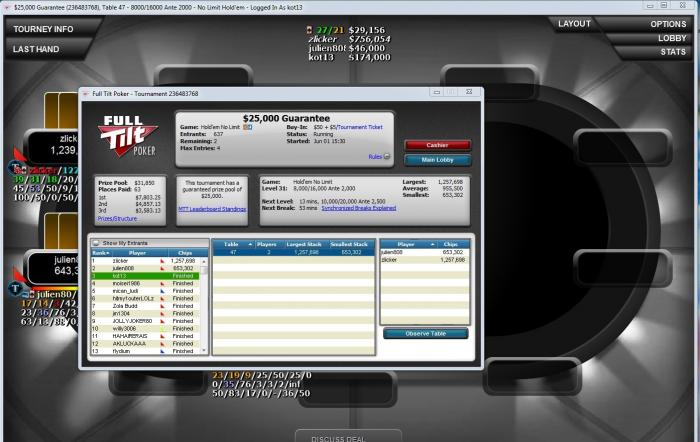Screen dimensions: 700x442
Task: Click the blue Main Lobby button
Action: click(x=437, y=160)
